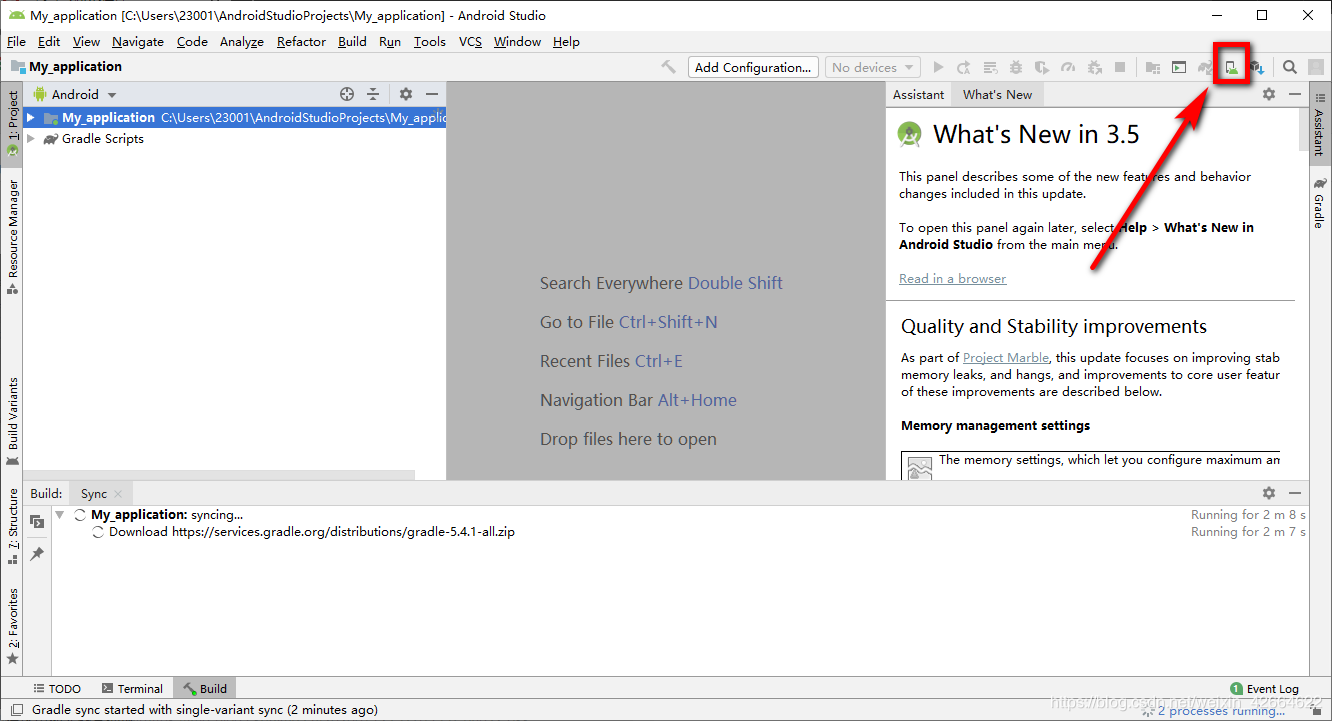Hide the Build panel with minus icon
The height and width of the screenshot is (721, 1332).
(x=1295, y=493)
